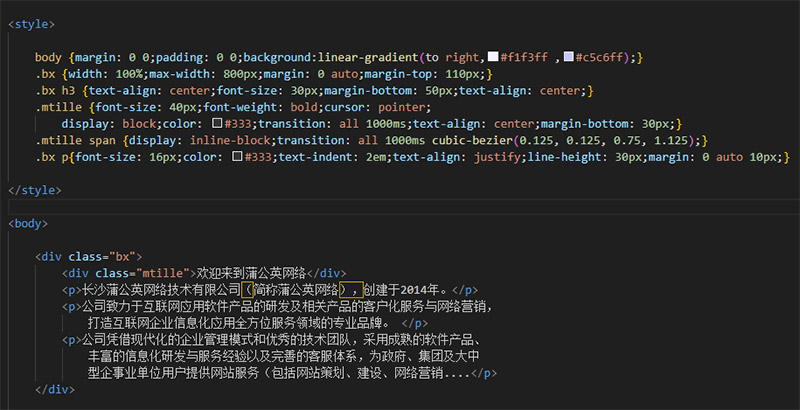
Task: Click the line starting 型企事业单位用户
Action: click(x=279, y=373)
